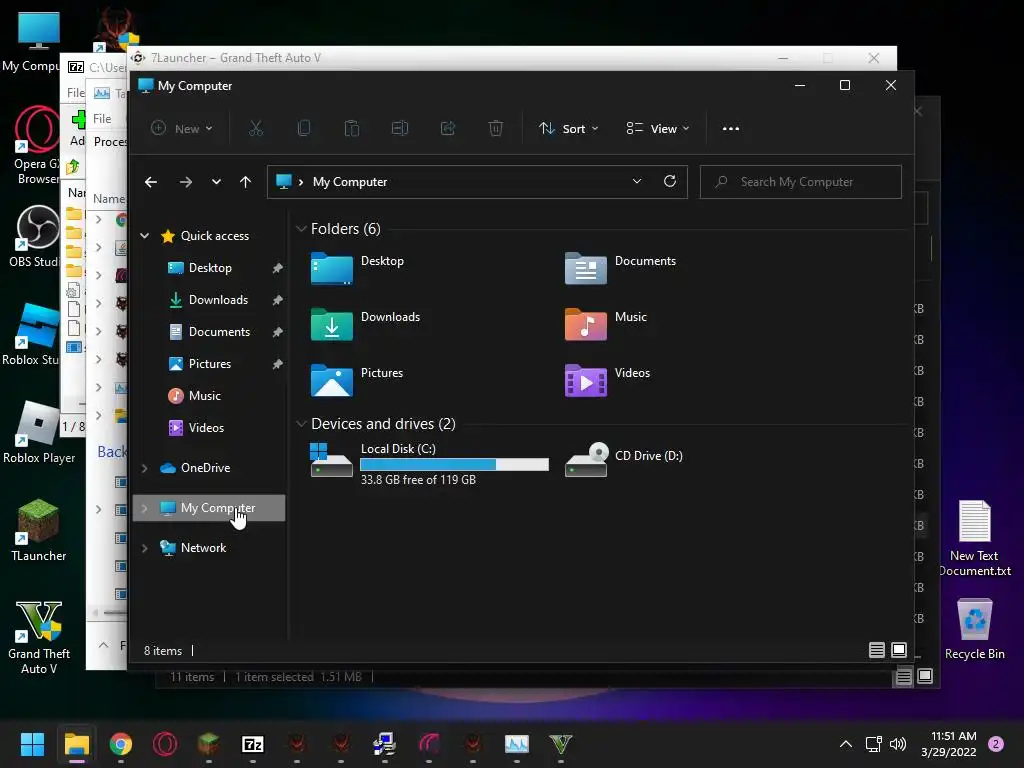
Task: Open the Sort dropdown
Action: 569,129
